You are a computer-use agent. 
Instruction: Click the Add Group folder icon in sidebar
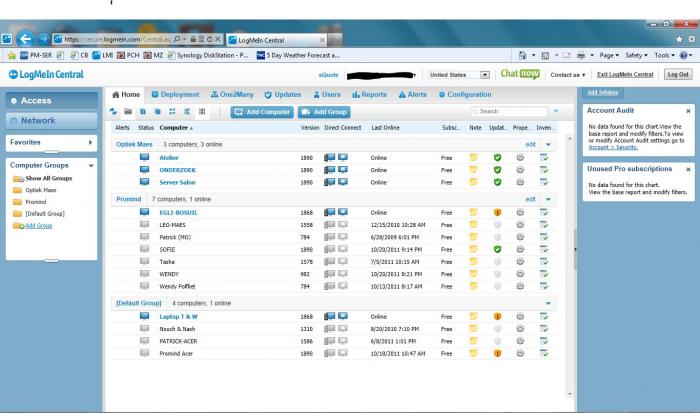point(18,226)
